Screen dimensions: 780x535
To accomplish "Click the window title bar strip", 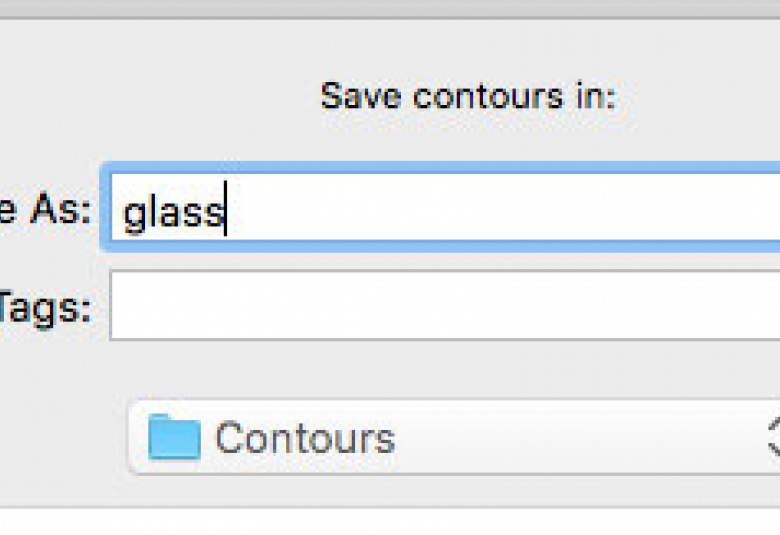I will tap(390, 8).
